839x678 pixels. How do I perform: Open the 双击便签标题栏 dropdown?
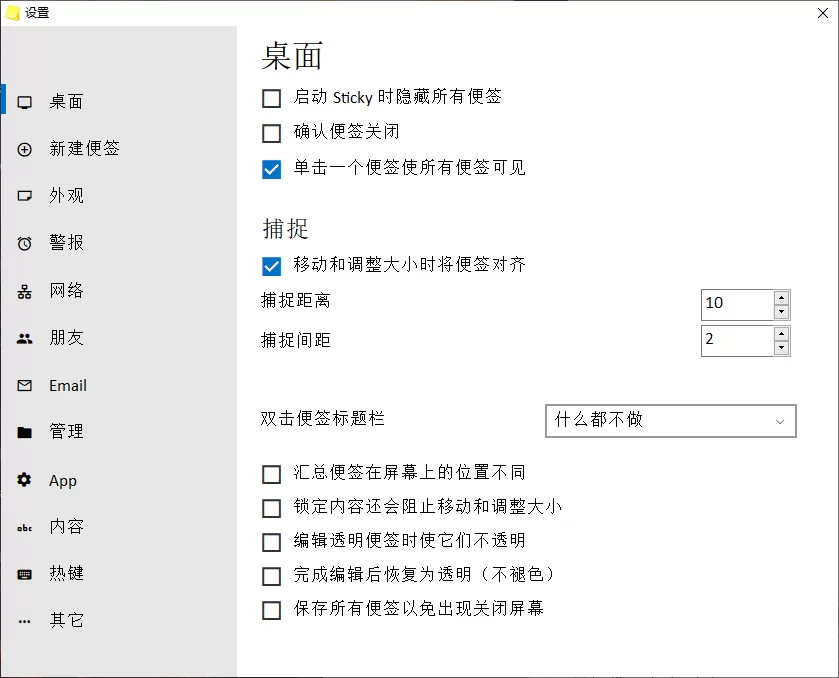pyautogui.click(x=670, y=421)
